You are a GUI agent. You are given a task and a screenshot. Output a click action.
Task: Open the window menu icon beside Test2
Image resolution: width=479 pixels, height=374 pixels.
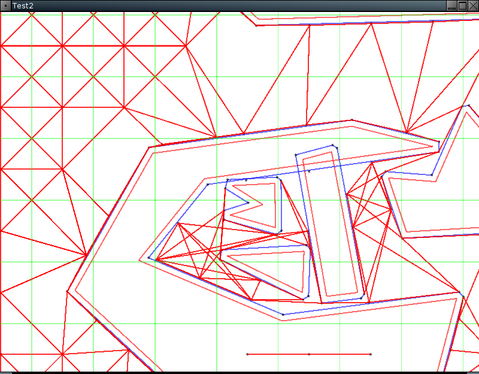point(6,6)
